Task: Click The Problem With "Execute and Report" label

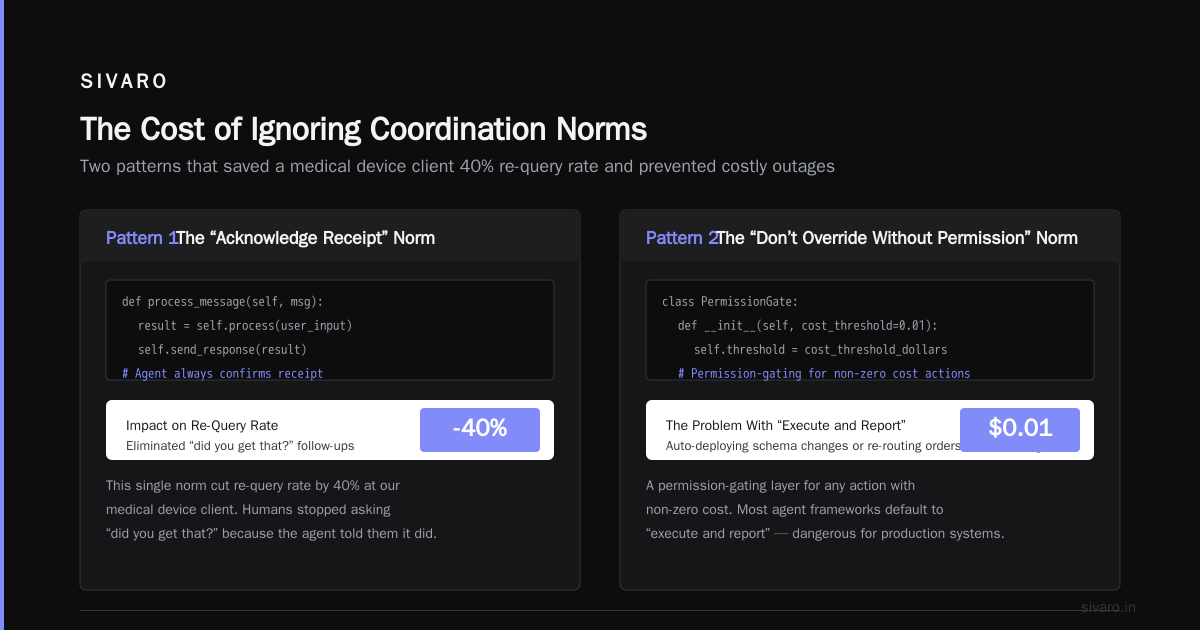Action: coord(786,425)
